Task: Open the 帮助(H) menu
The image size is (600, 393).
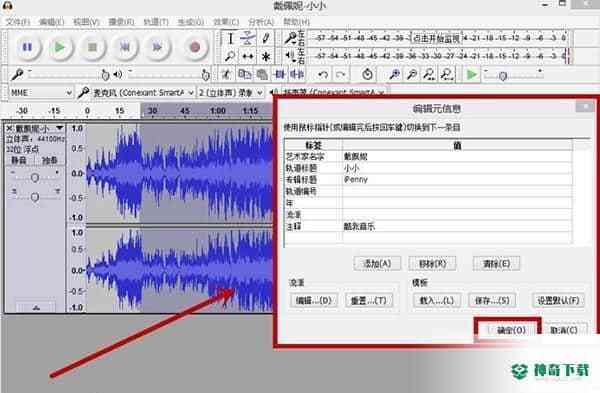Action: point(297,22)
